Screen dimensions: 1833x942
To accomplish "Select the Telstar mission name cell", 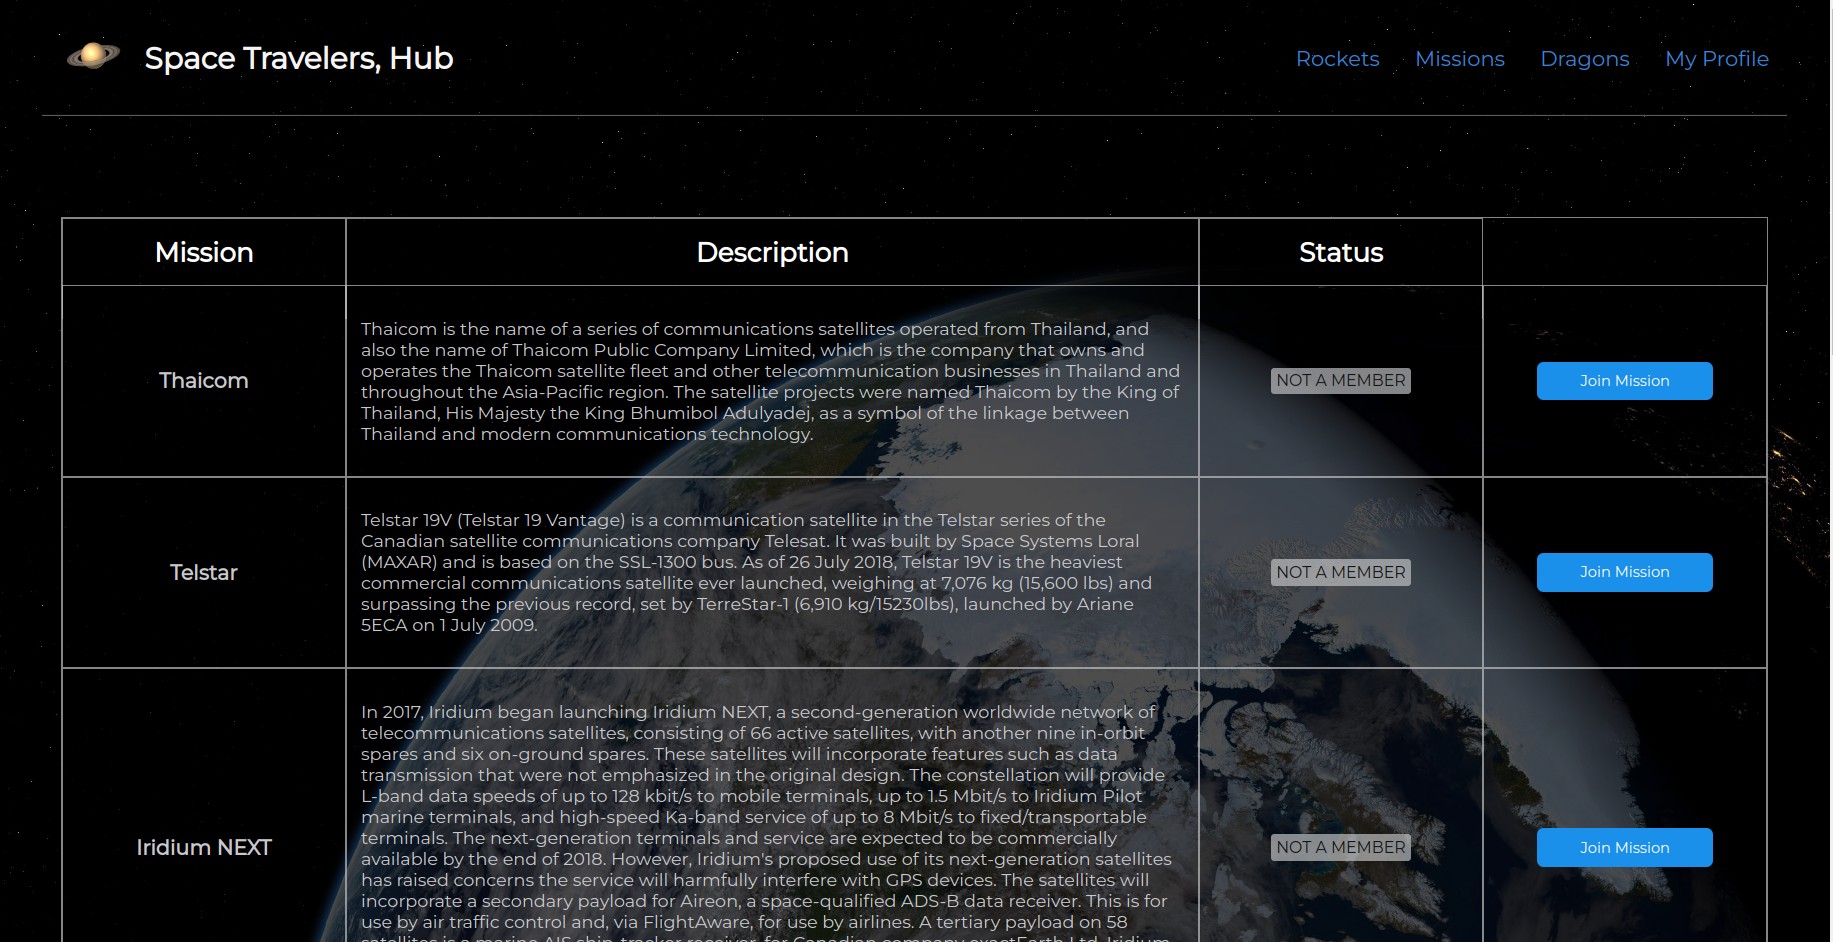I will pyautogui.click(x=204, y=572).
